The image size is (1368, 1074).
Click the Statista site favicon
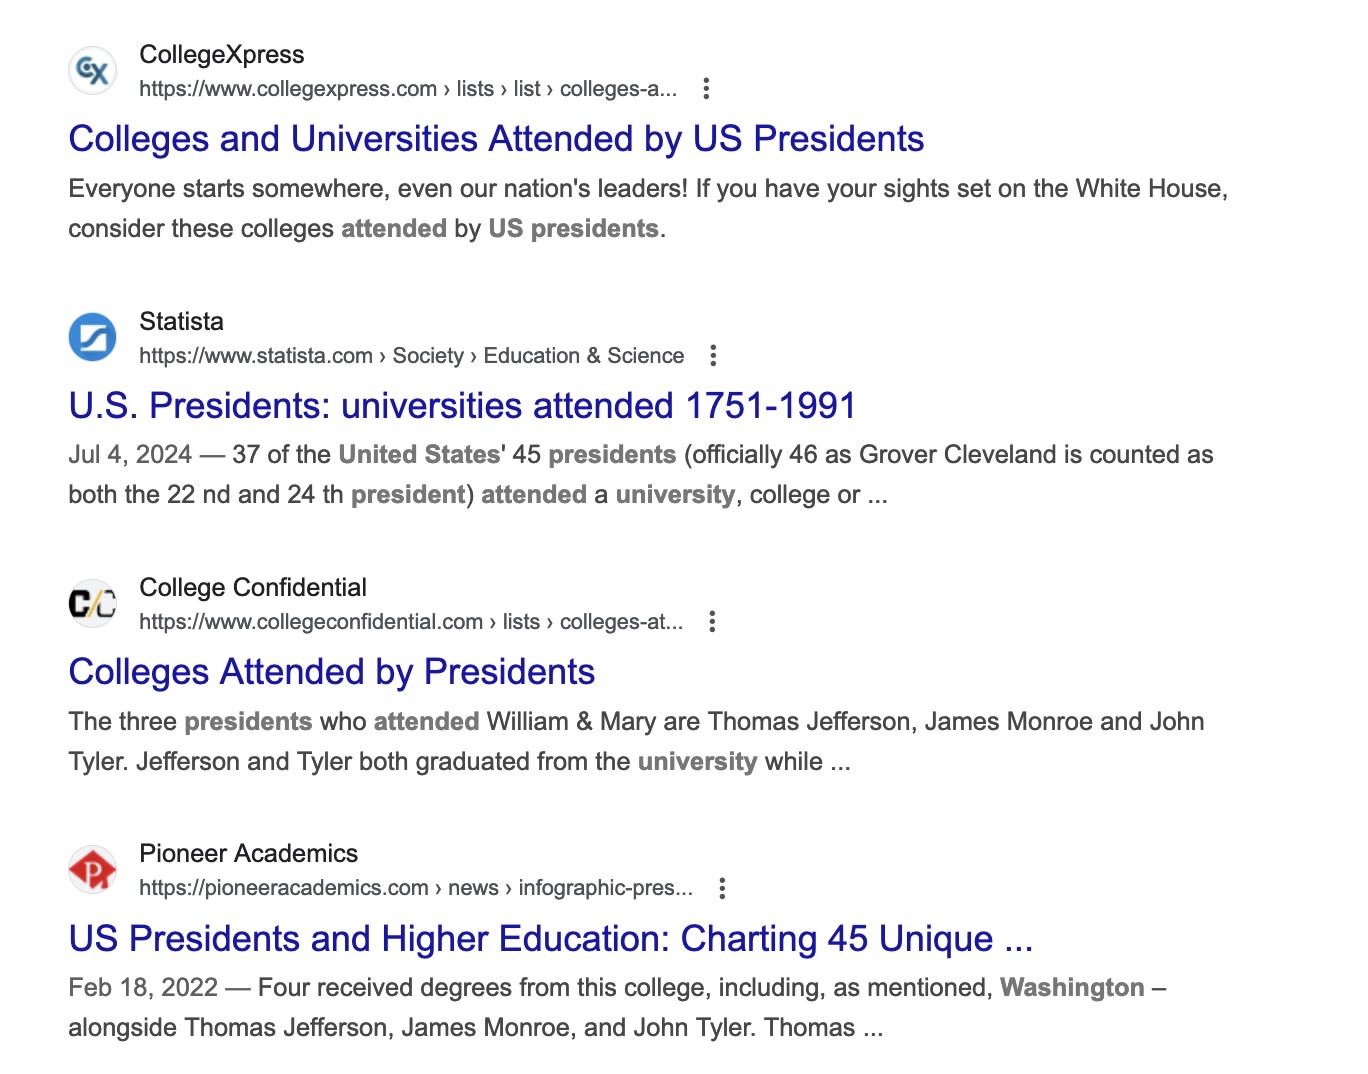(92, 337)
